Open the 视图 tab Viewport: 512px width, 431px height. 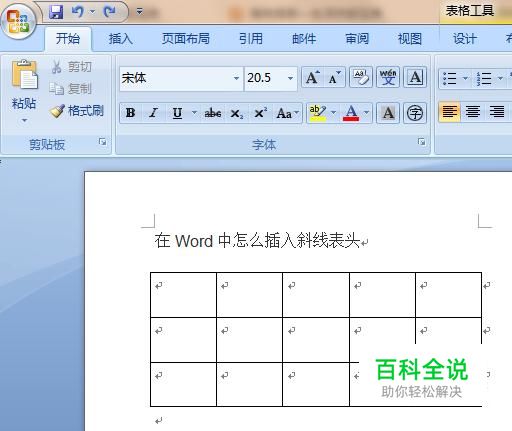pos(410,39)
